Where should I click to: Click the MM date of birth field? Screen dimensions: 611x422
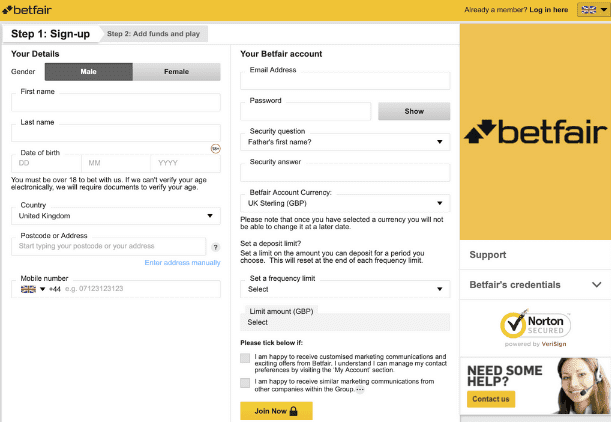[116, 163]
